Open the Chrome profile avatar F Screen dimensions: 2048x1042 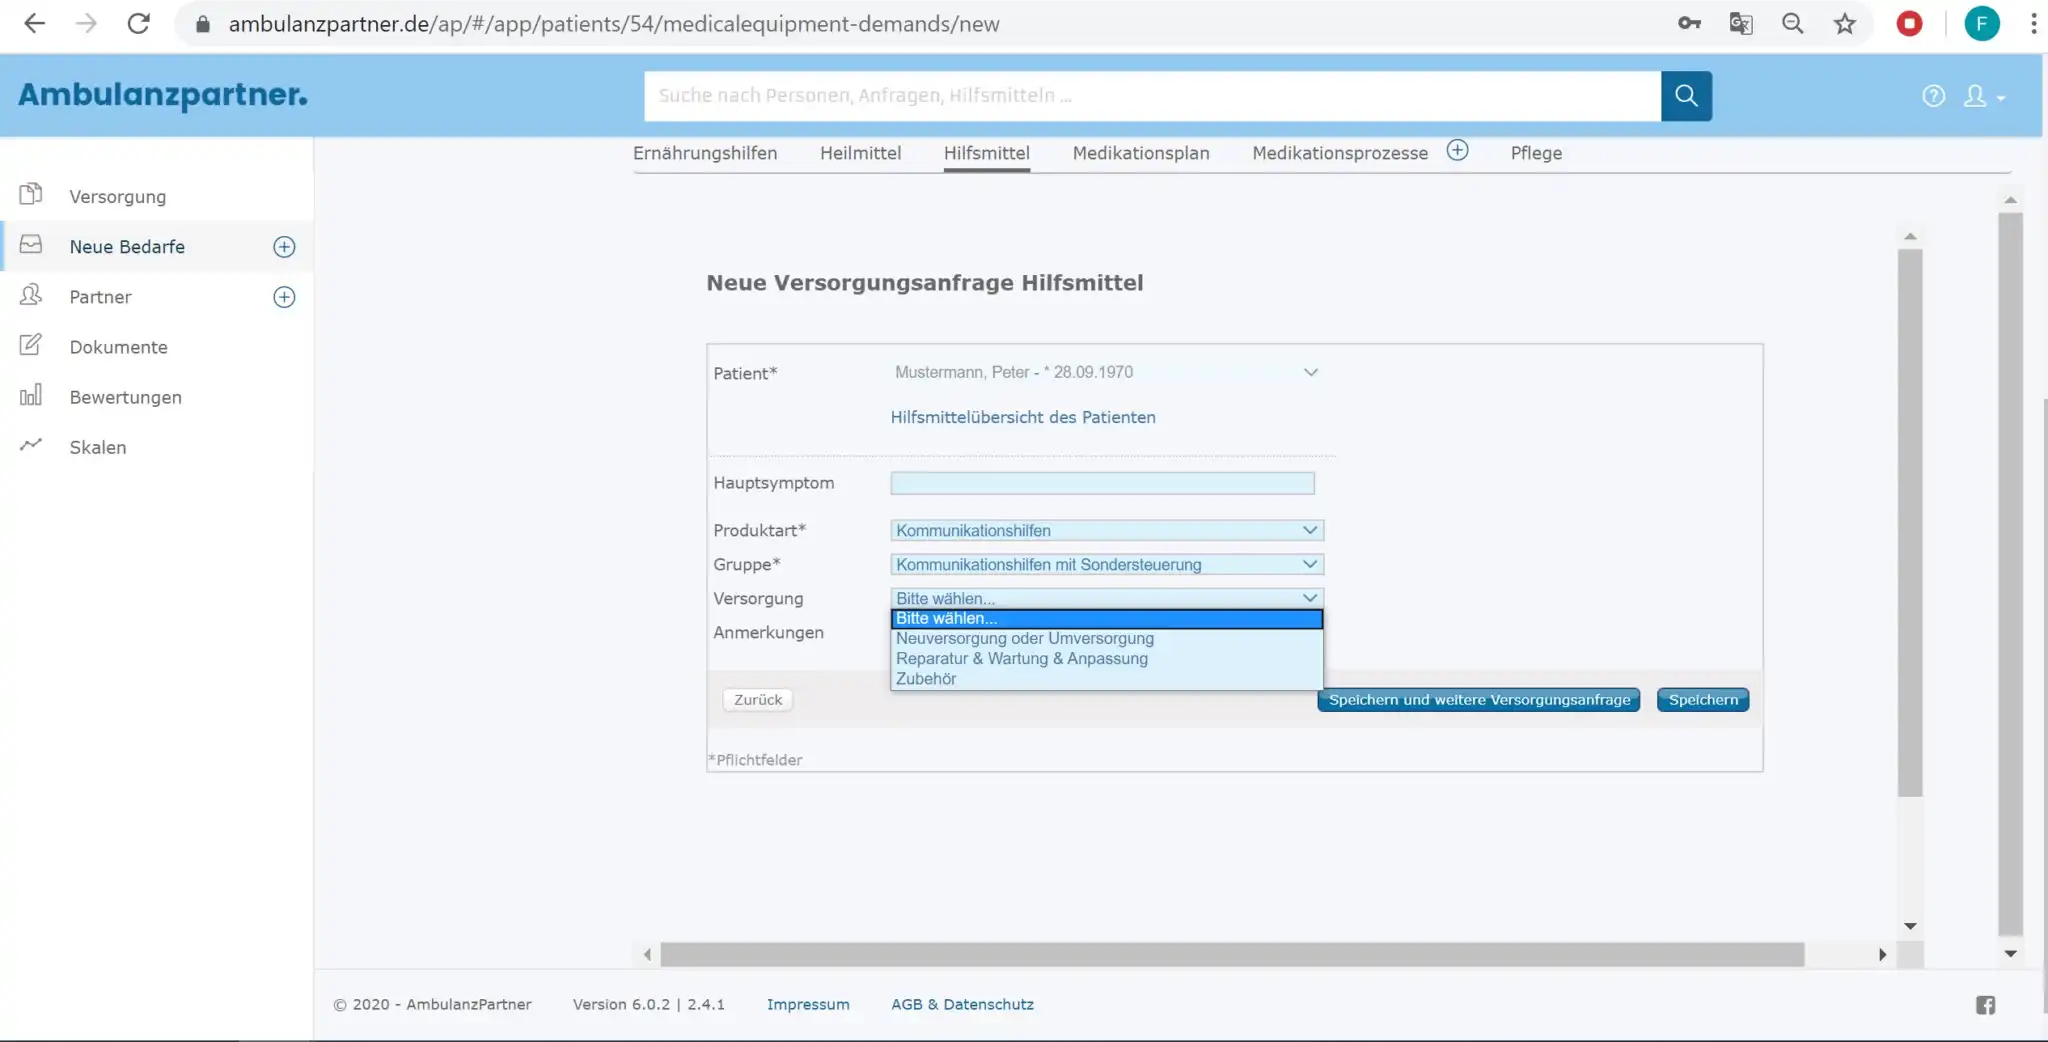[1982, 24]
